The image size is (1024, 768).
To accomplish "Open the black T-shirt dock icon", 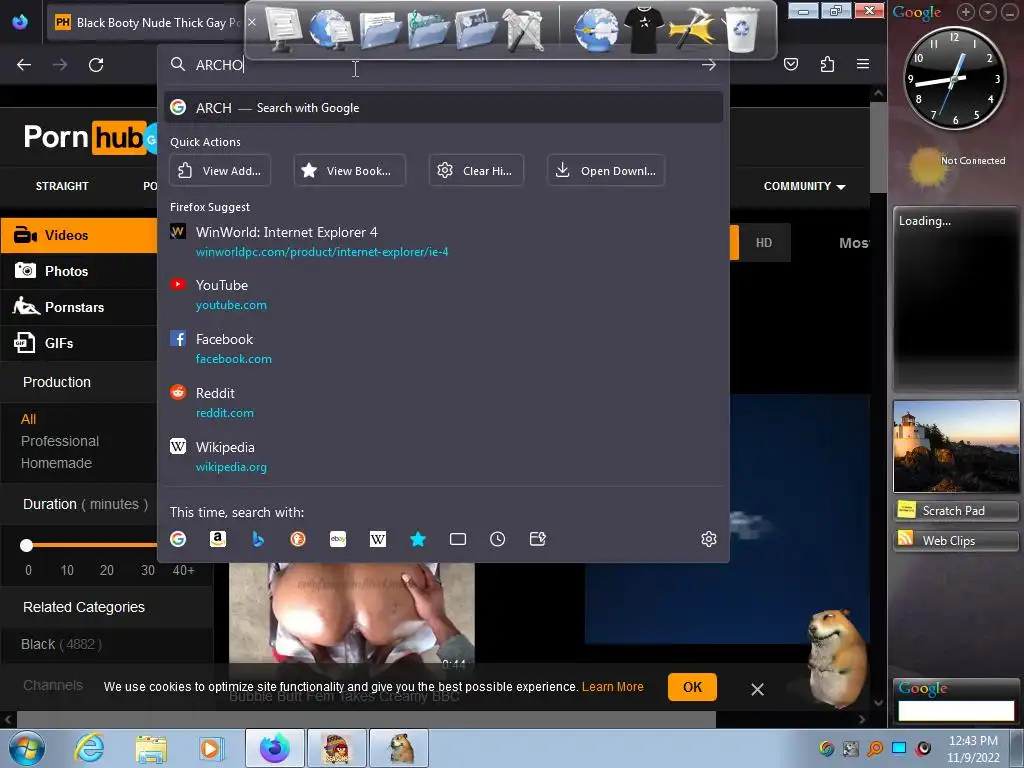I will 644,29.
